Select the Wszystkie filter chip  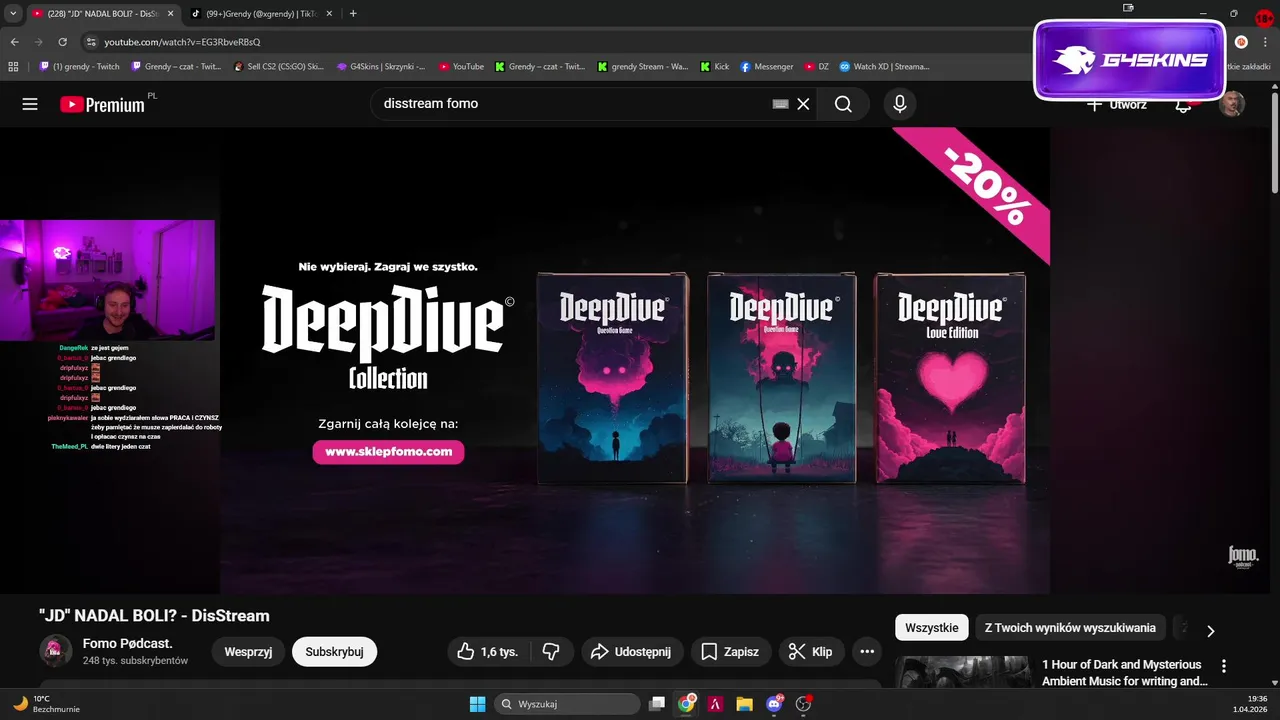click(932, 628)
